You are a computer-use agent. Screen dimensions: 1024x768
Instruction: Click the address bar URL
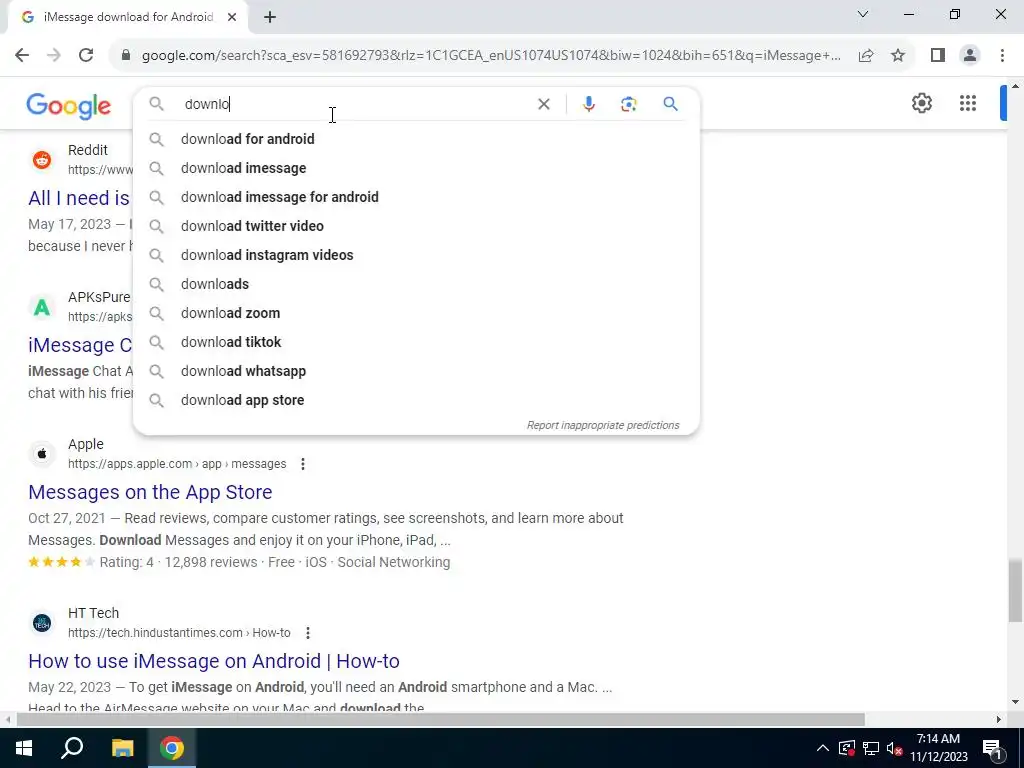pyautogui.click(x=491, y=56)
